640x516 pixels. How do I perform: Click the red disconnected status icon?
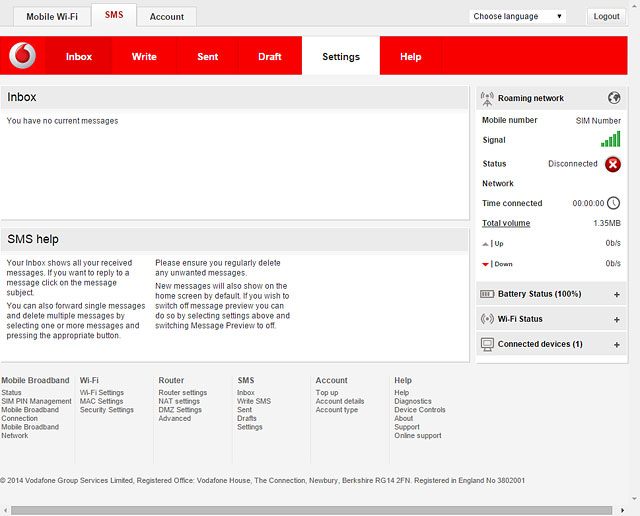(x=613, y=164)
